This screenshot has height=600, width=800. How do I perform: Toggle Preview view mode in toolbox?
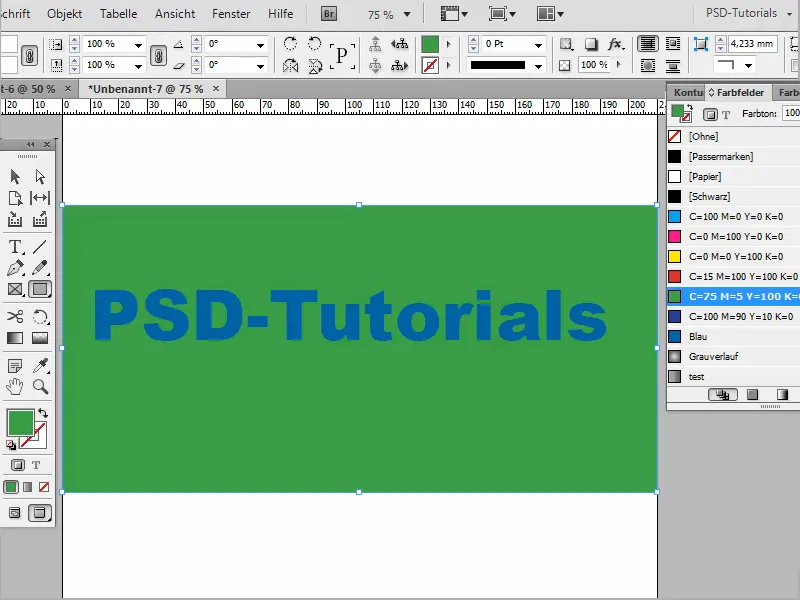tap(40, 513)
